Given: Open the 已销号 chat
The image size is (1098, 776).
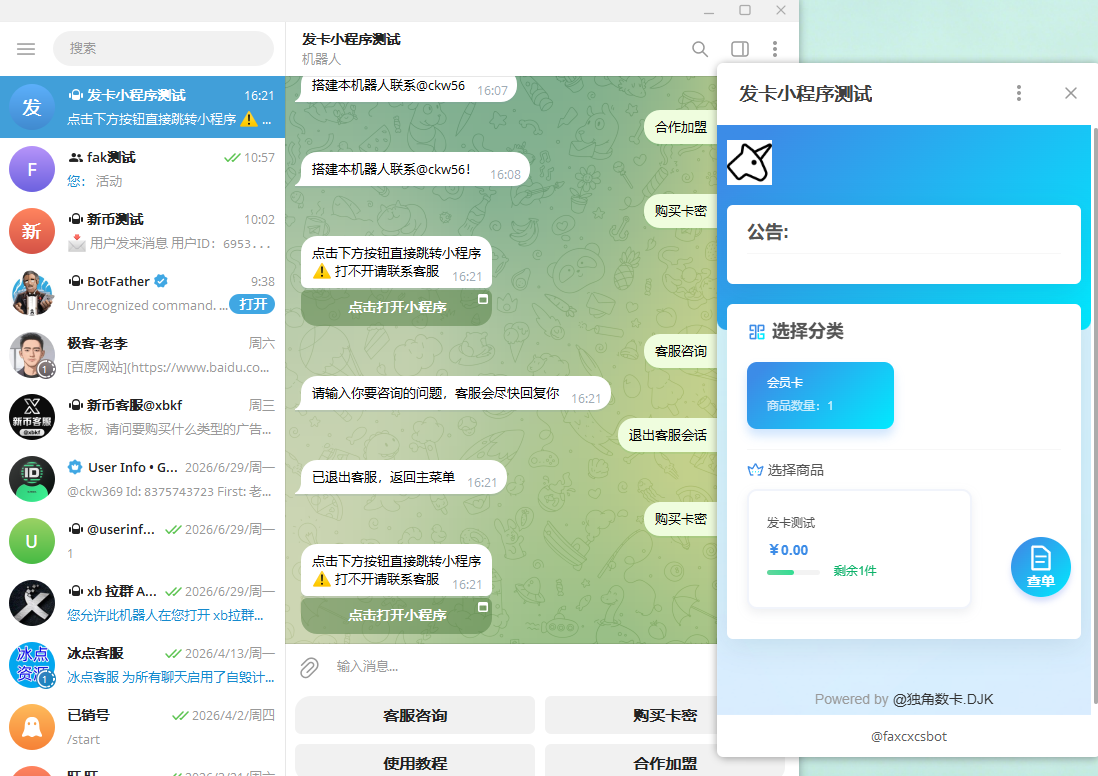Looking at the screenshot, I should pyautogui.click(x=143, y=727).
